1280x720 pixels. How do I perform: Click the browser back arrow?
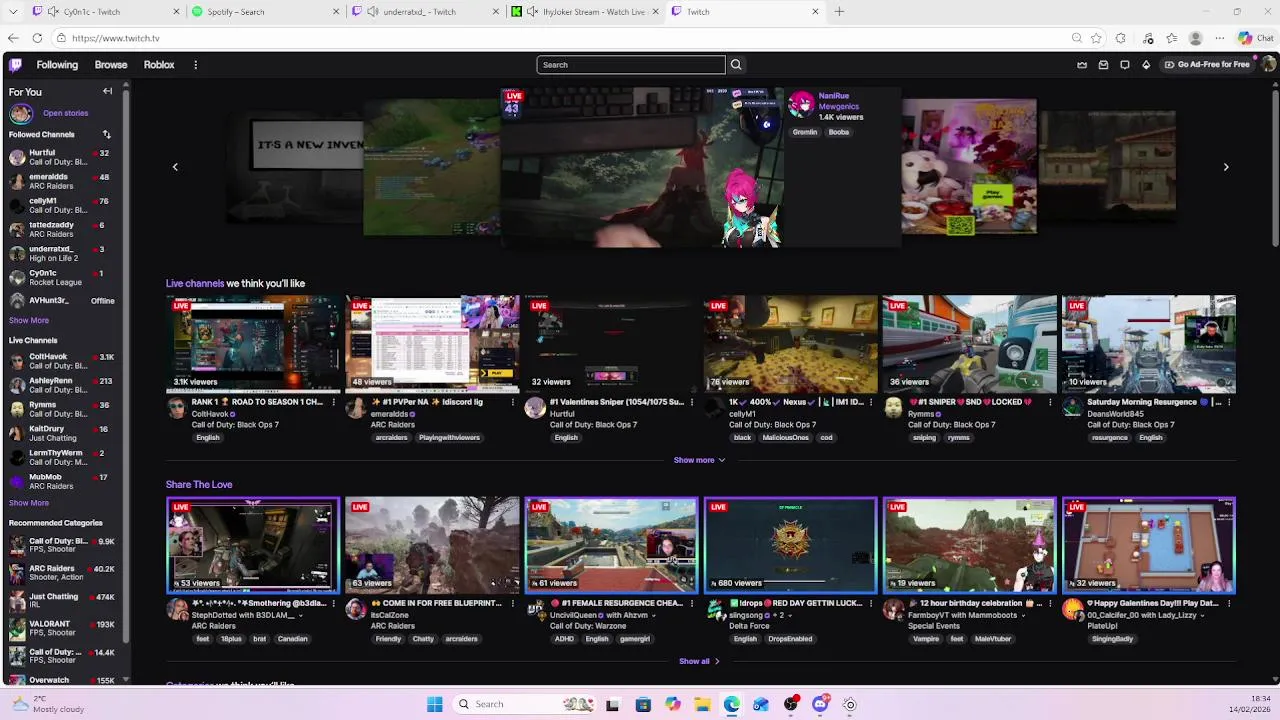13,38
